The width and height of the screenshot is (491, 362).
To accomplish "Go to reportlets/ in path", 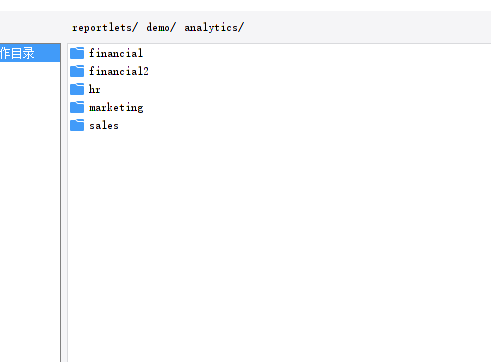I will [105, 27].
